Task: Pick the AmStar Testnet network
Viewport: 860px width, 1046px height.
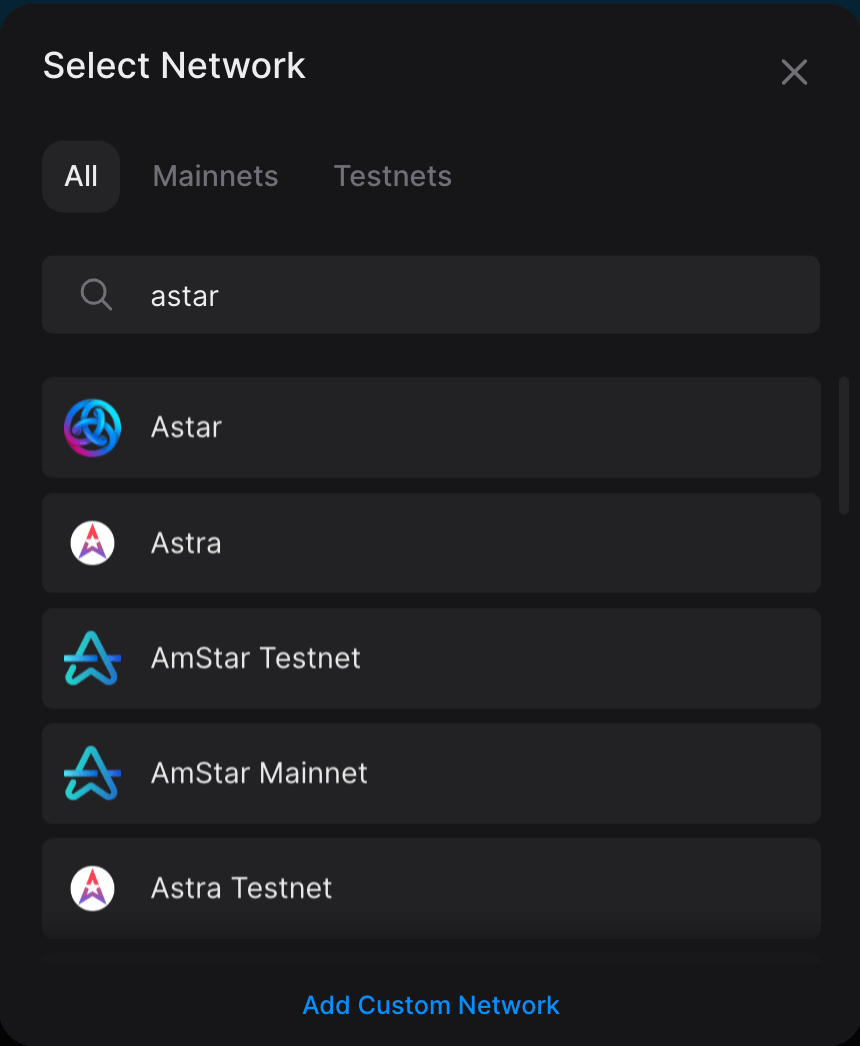Action: click(x=431, y=658)
